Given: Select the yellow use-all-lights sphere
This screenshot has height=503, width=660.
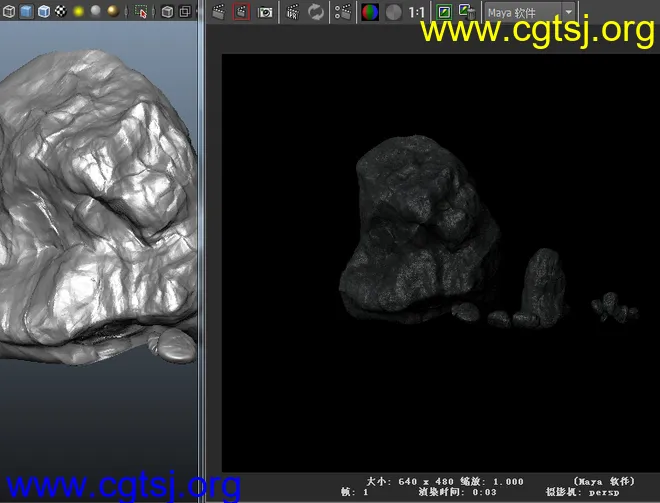Looking at the screenshot, I should pos(77,12).
